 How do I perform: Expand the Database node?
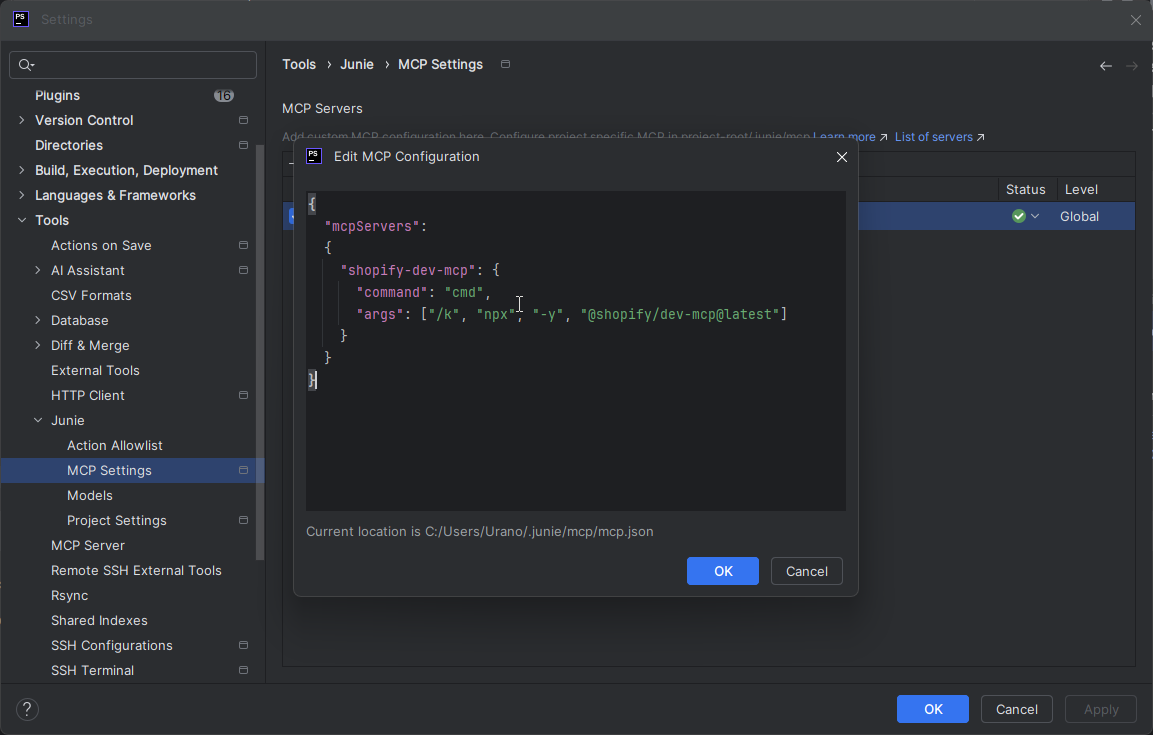click(x=38, y=320)
